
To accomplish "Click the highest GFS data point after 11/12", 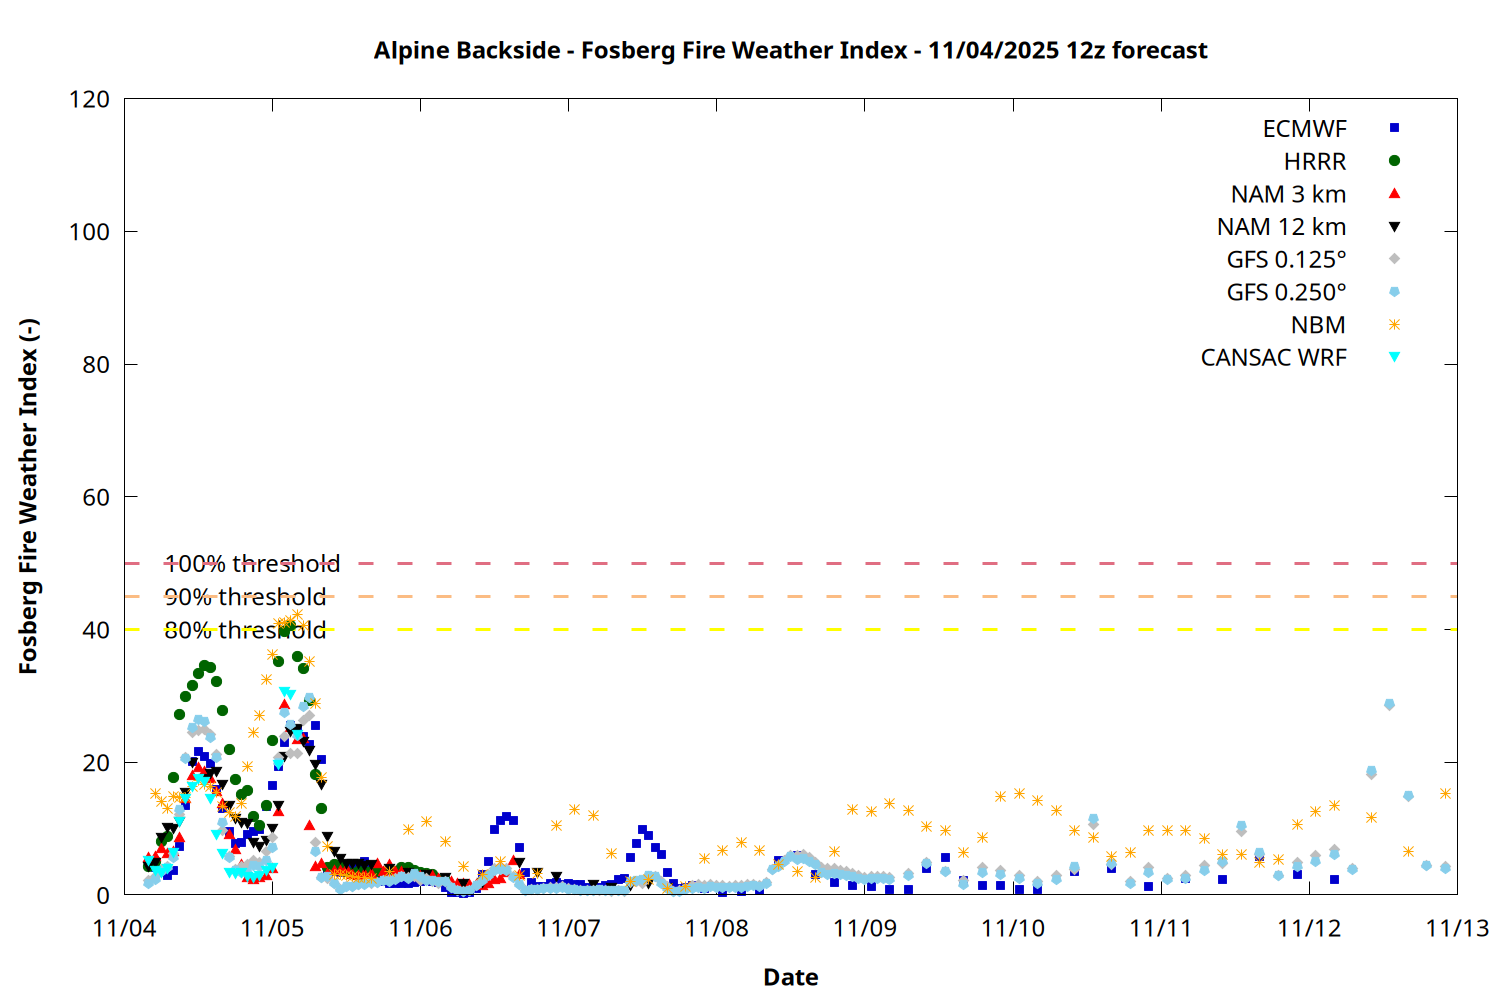I will [x=1389, y=705].
